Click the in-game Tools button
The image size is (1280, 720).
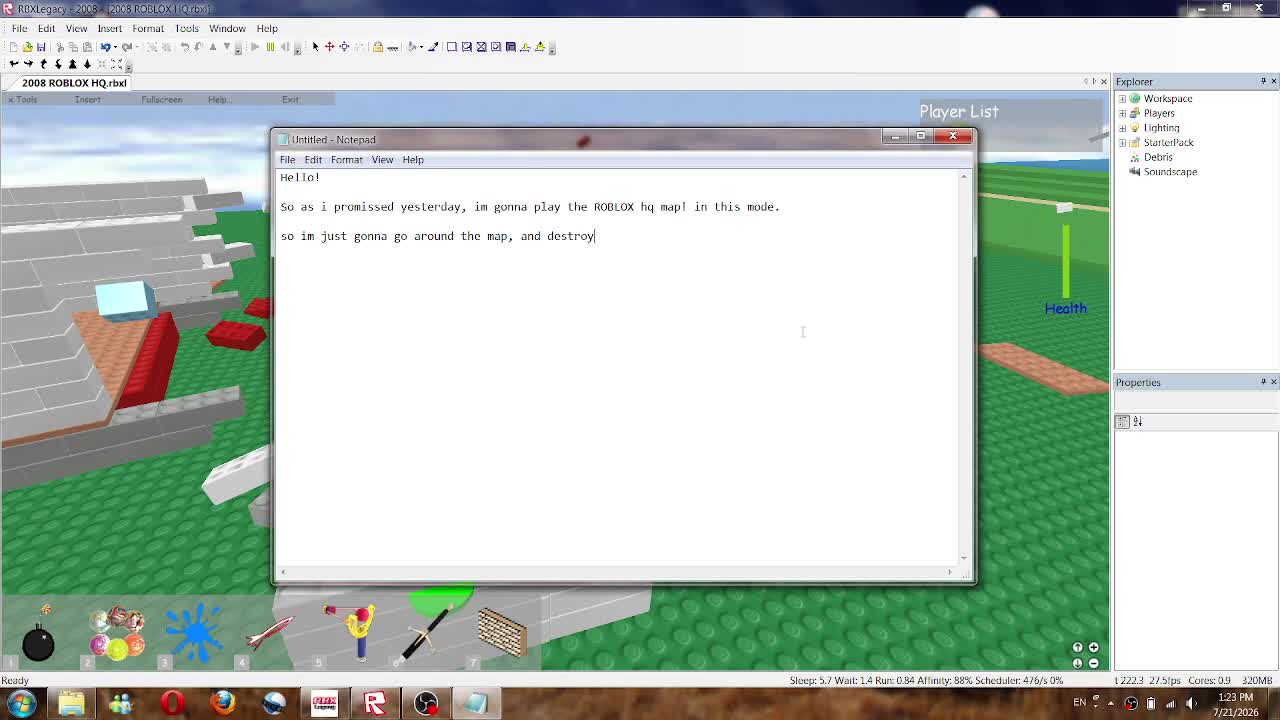24,99
